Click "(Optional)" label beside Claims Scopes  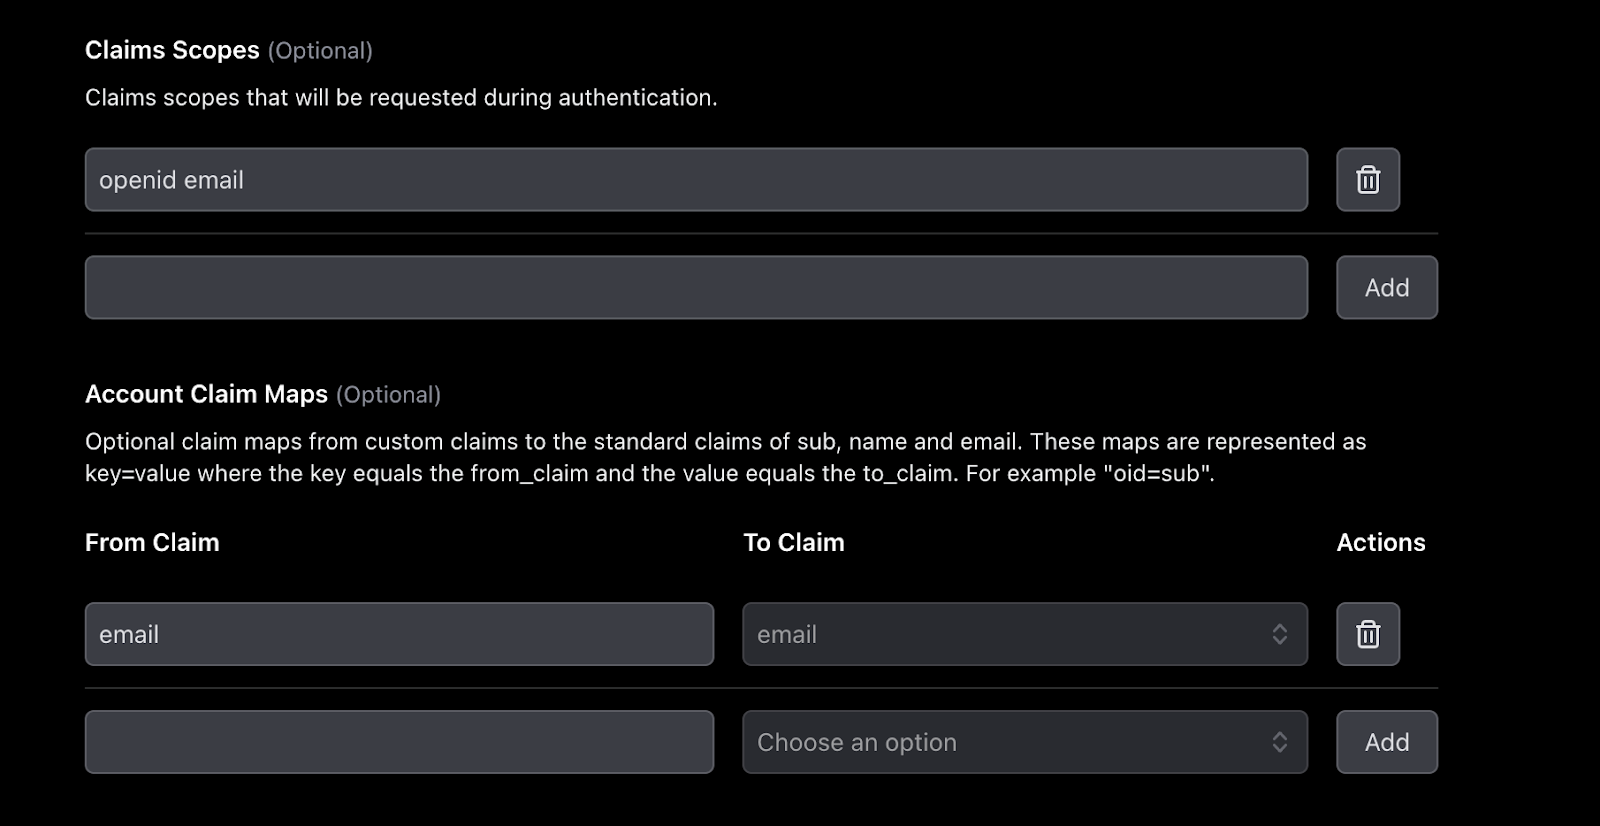tap(320, 51)
